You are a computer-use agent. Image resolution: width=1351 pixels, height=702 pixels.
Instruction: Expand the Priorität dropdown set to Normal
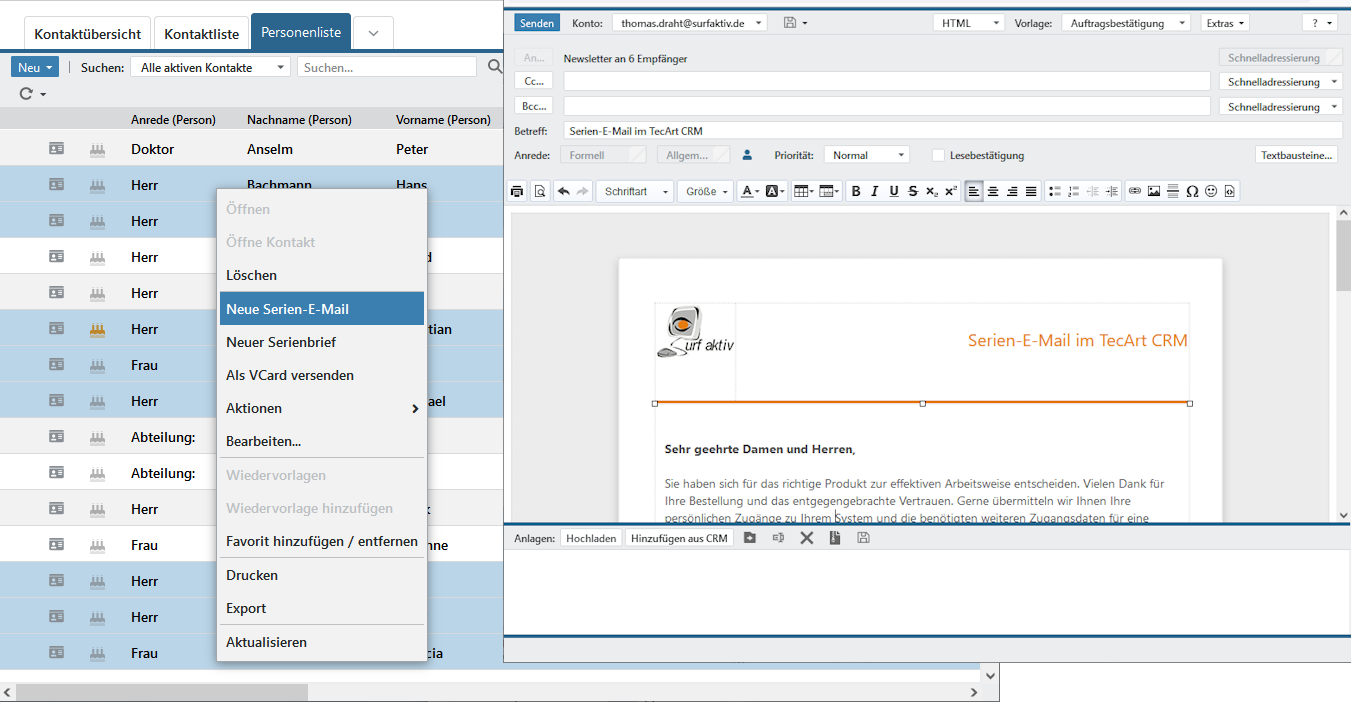click(x=866, y=155)
